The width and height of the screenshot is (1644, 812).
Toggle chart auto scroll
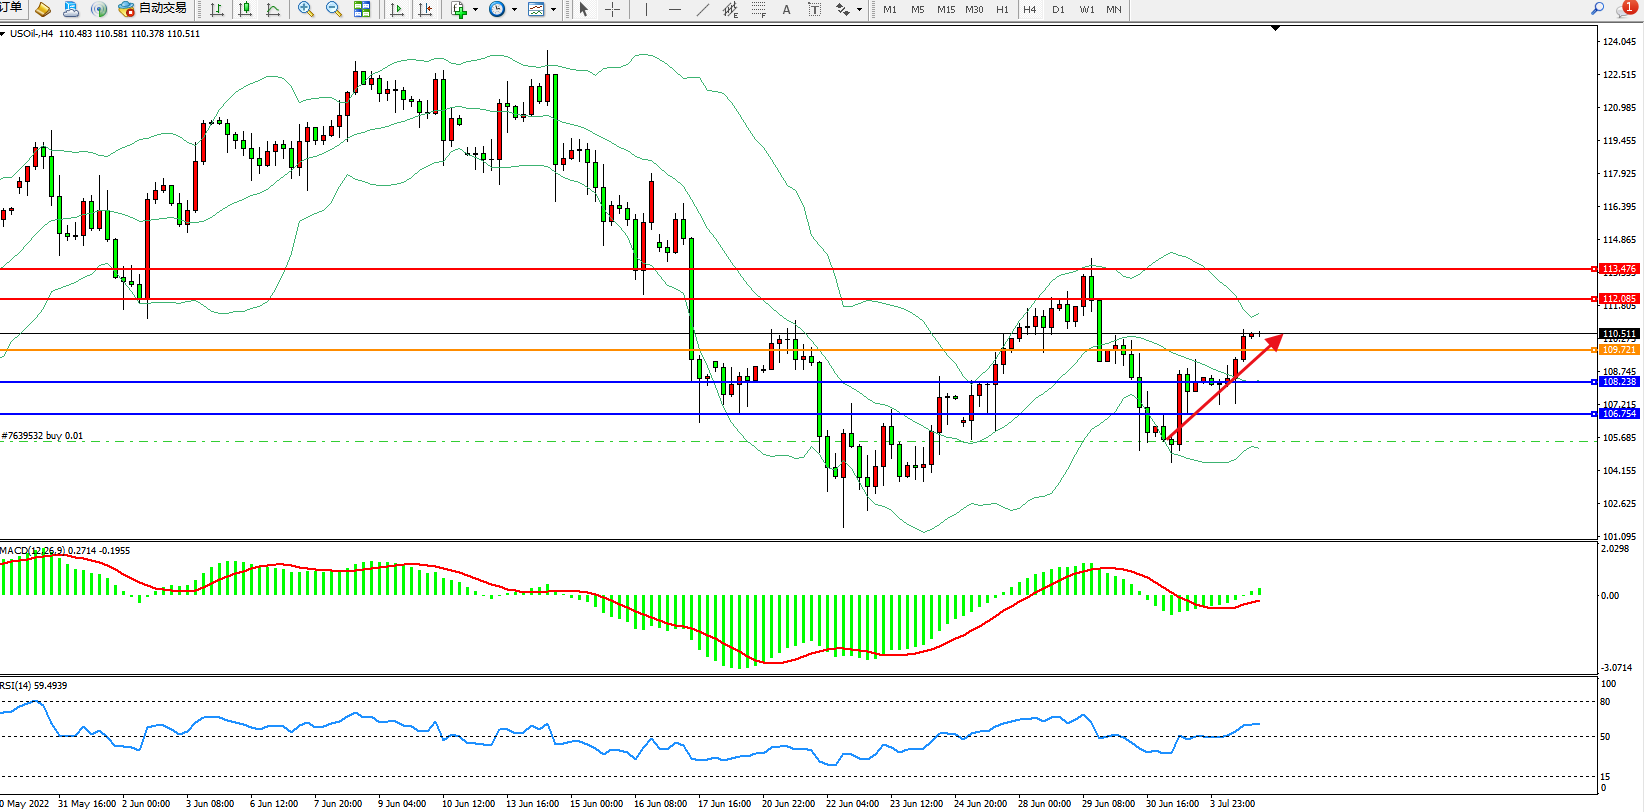coord(397,9)
